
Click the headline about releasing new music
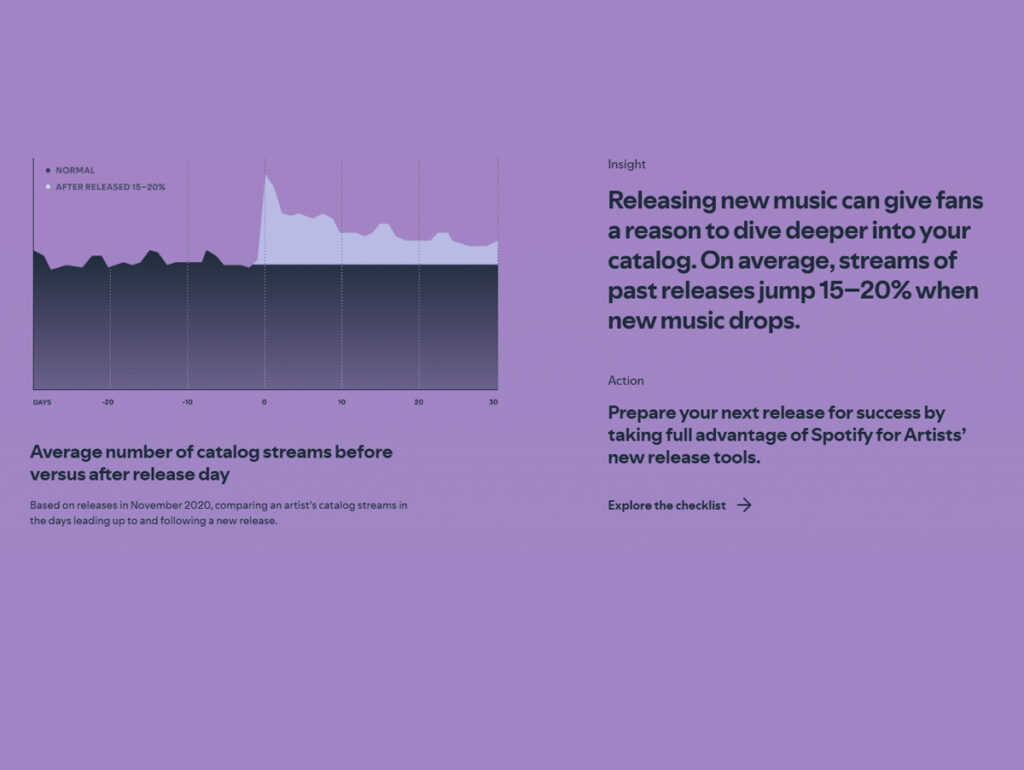795,260
